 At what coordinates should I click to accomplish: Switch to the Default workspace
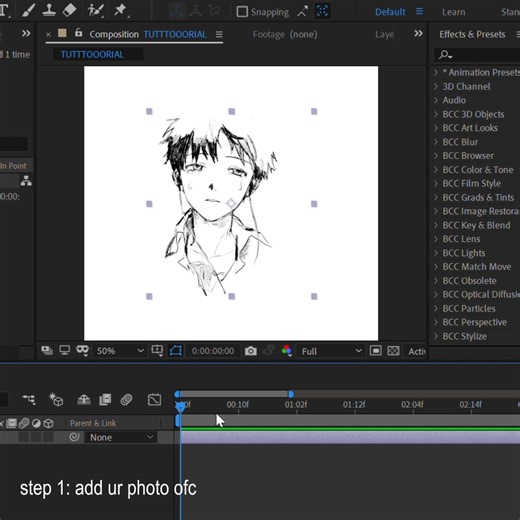390,12
